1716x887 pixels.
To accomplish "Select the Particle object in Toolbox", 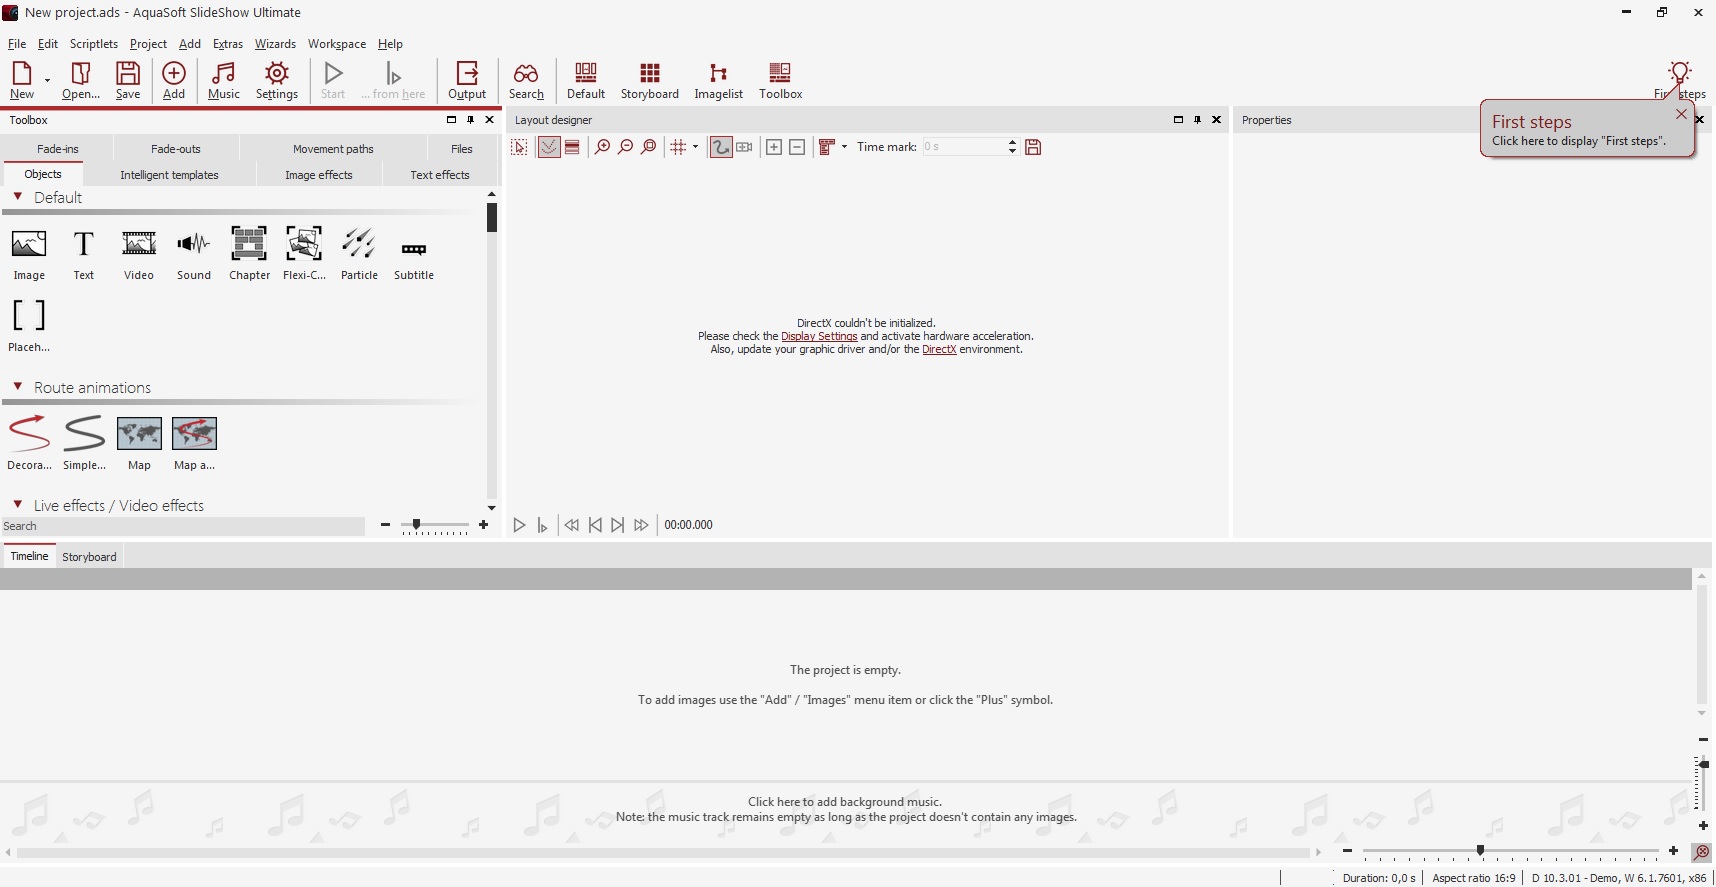I will point(359,254).
